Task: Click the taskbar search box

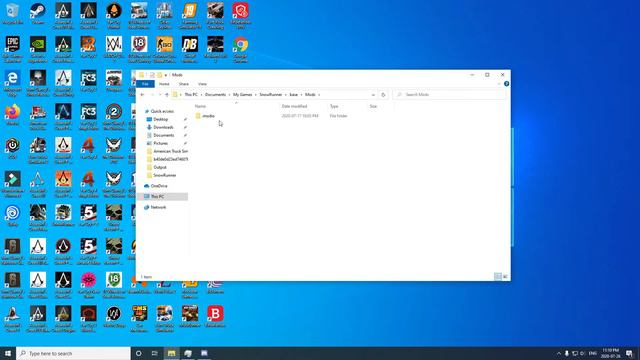Action: pos(73,353)
